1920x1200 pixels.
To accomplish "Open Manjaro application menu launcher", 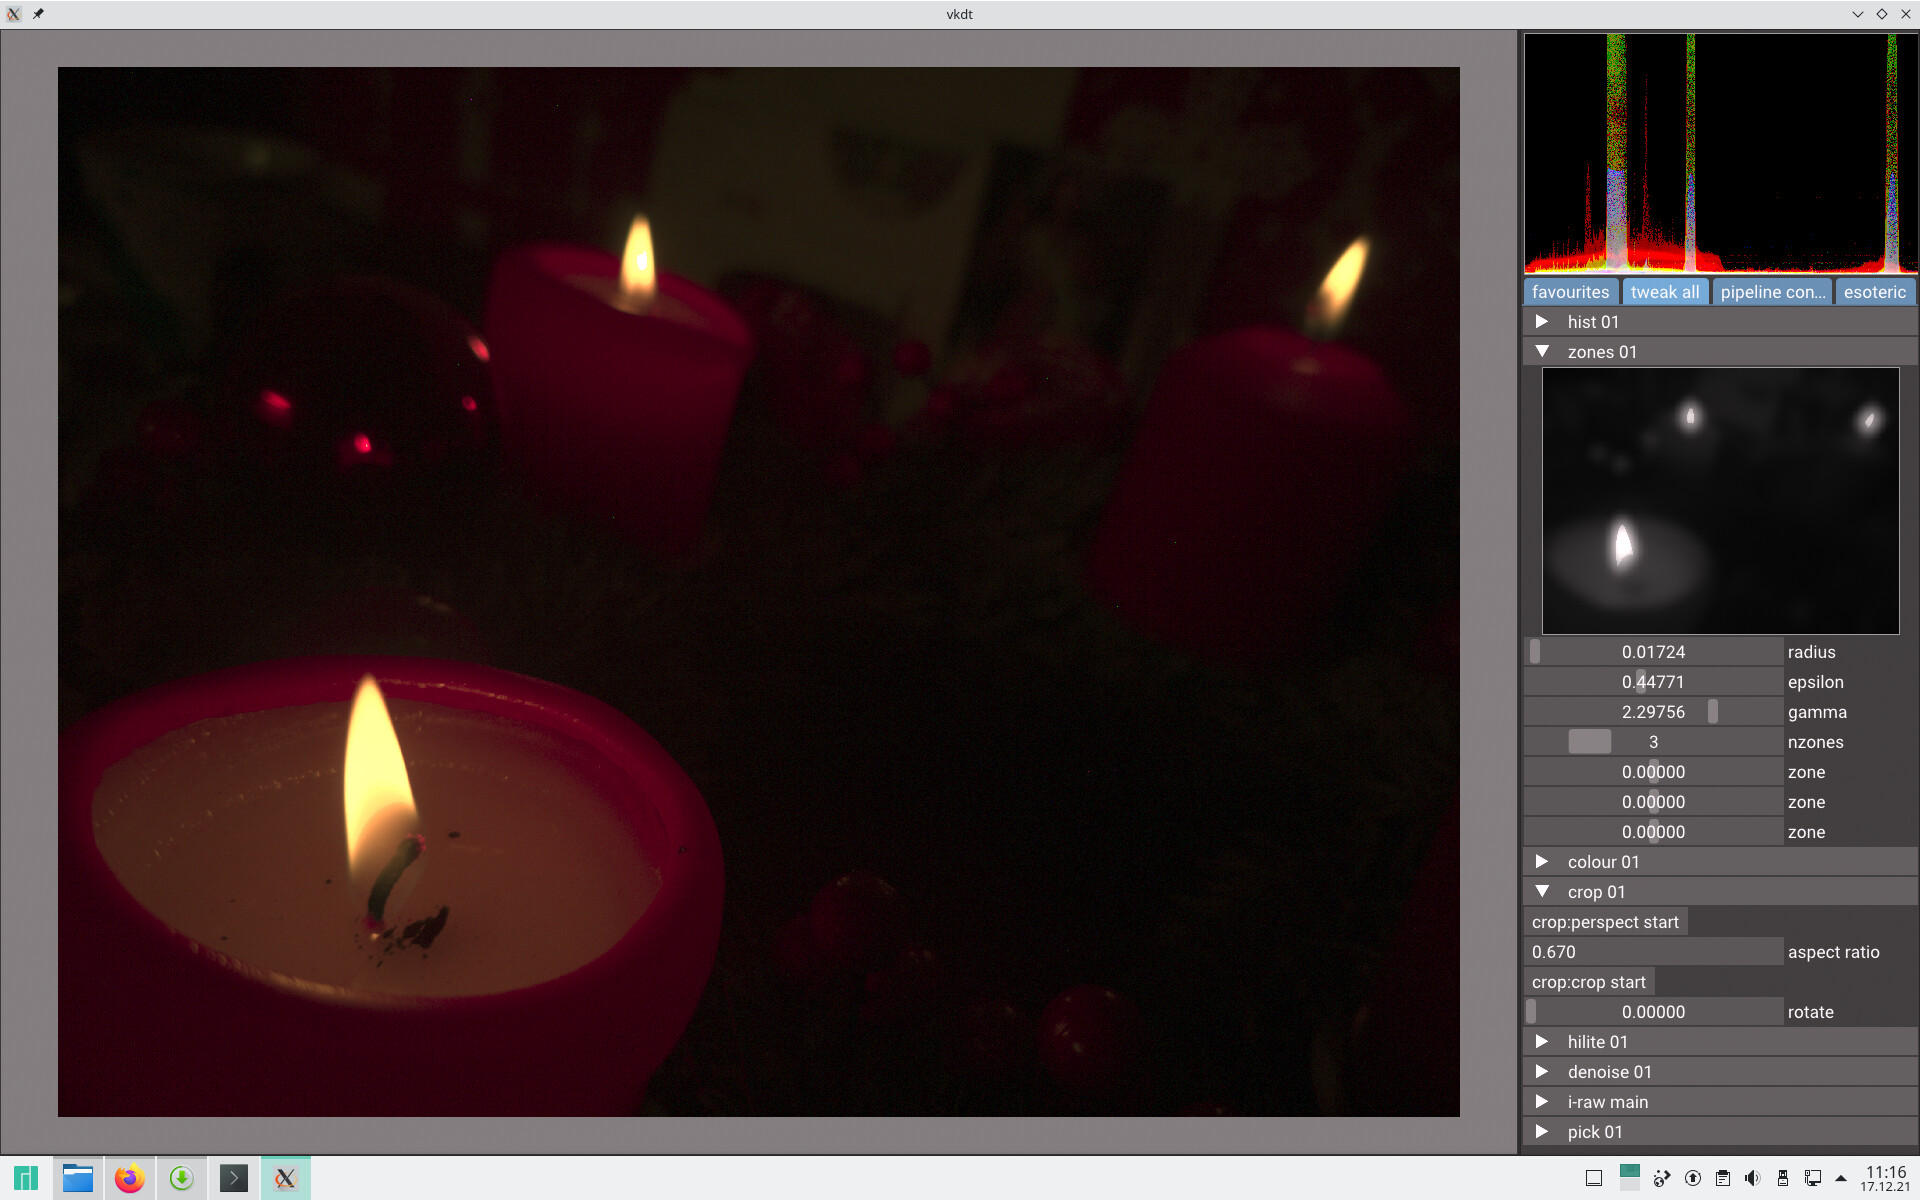I will tap(26, 1178).
